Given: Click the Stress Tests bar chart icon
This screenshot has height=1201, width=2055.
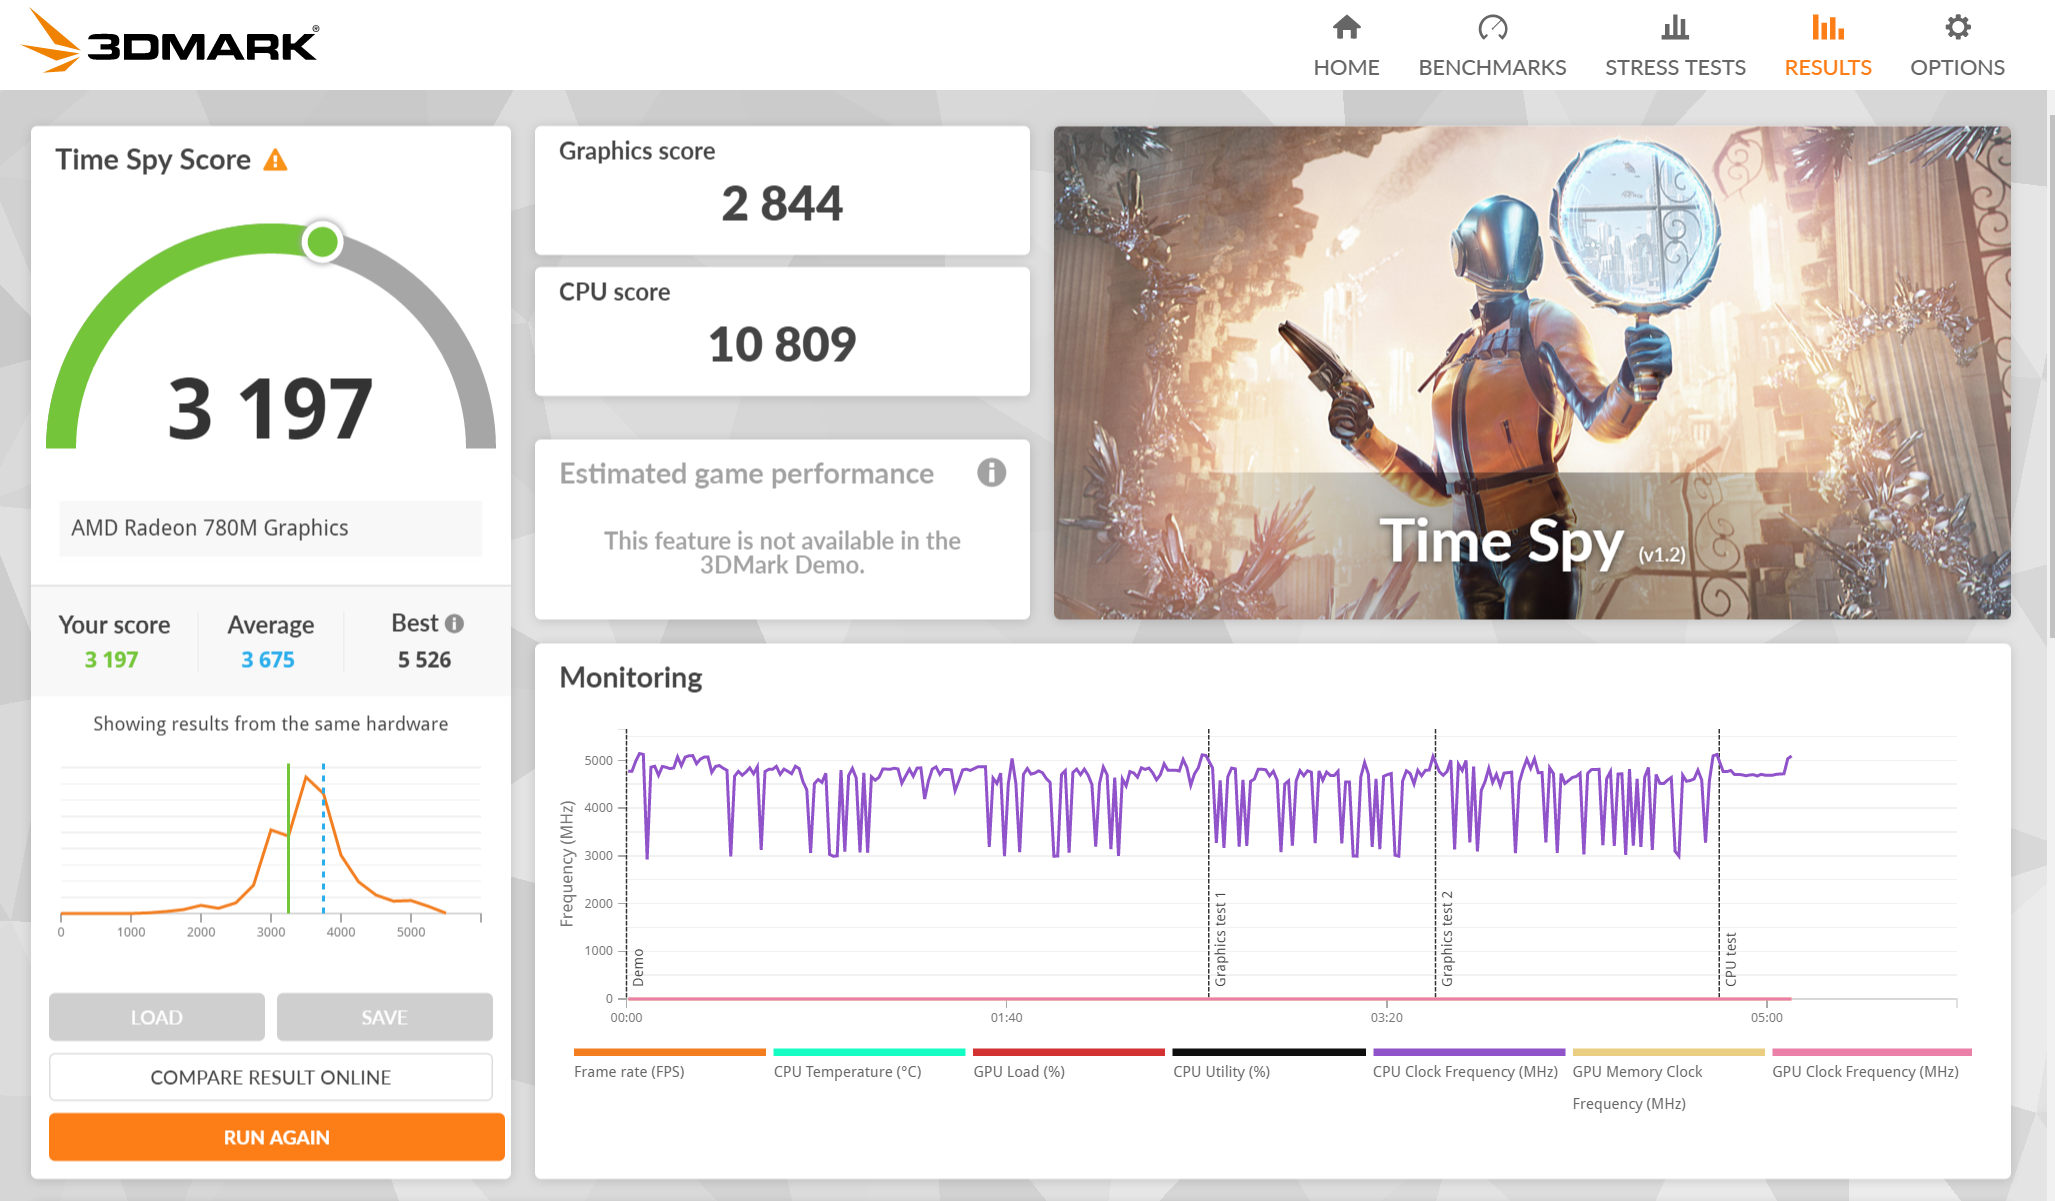Looking at the screenshot, I should [1675, 28].
